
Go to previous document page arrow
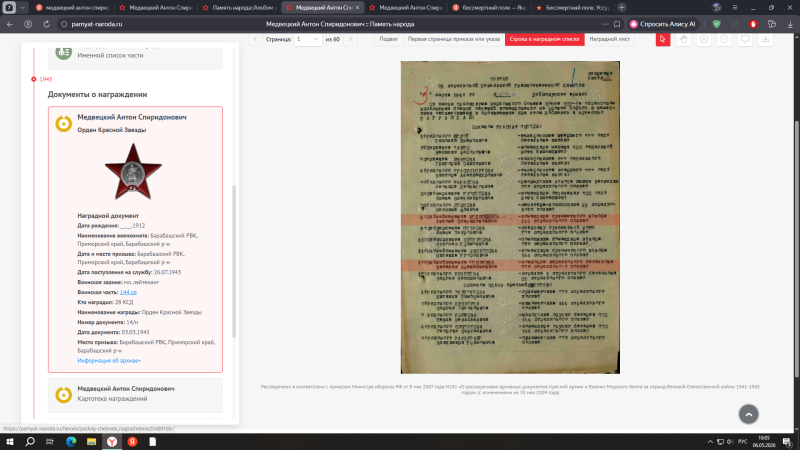click(255, 39)
